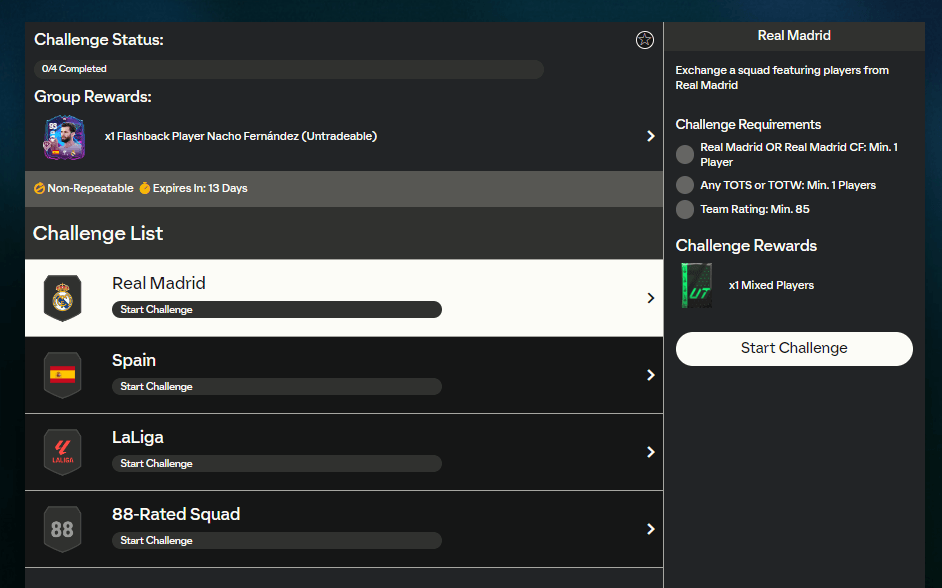Click the 88 rating badge icon

click(x=62, y=529)
